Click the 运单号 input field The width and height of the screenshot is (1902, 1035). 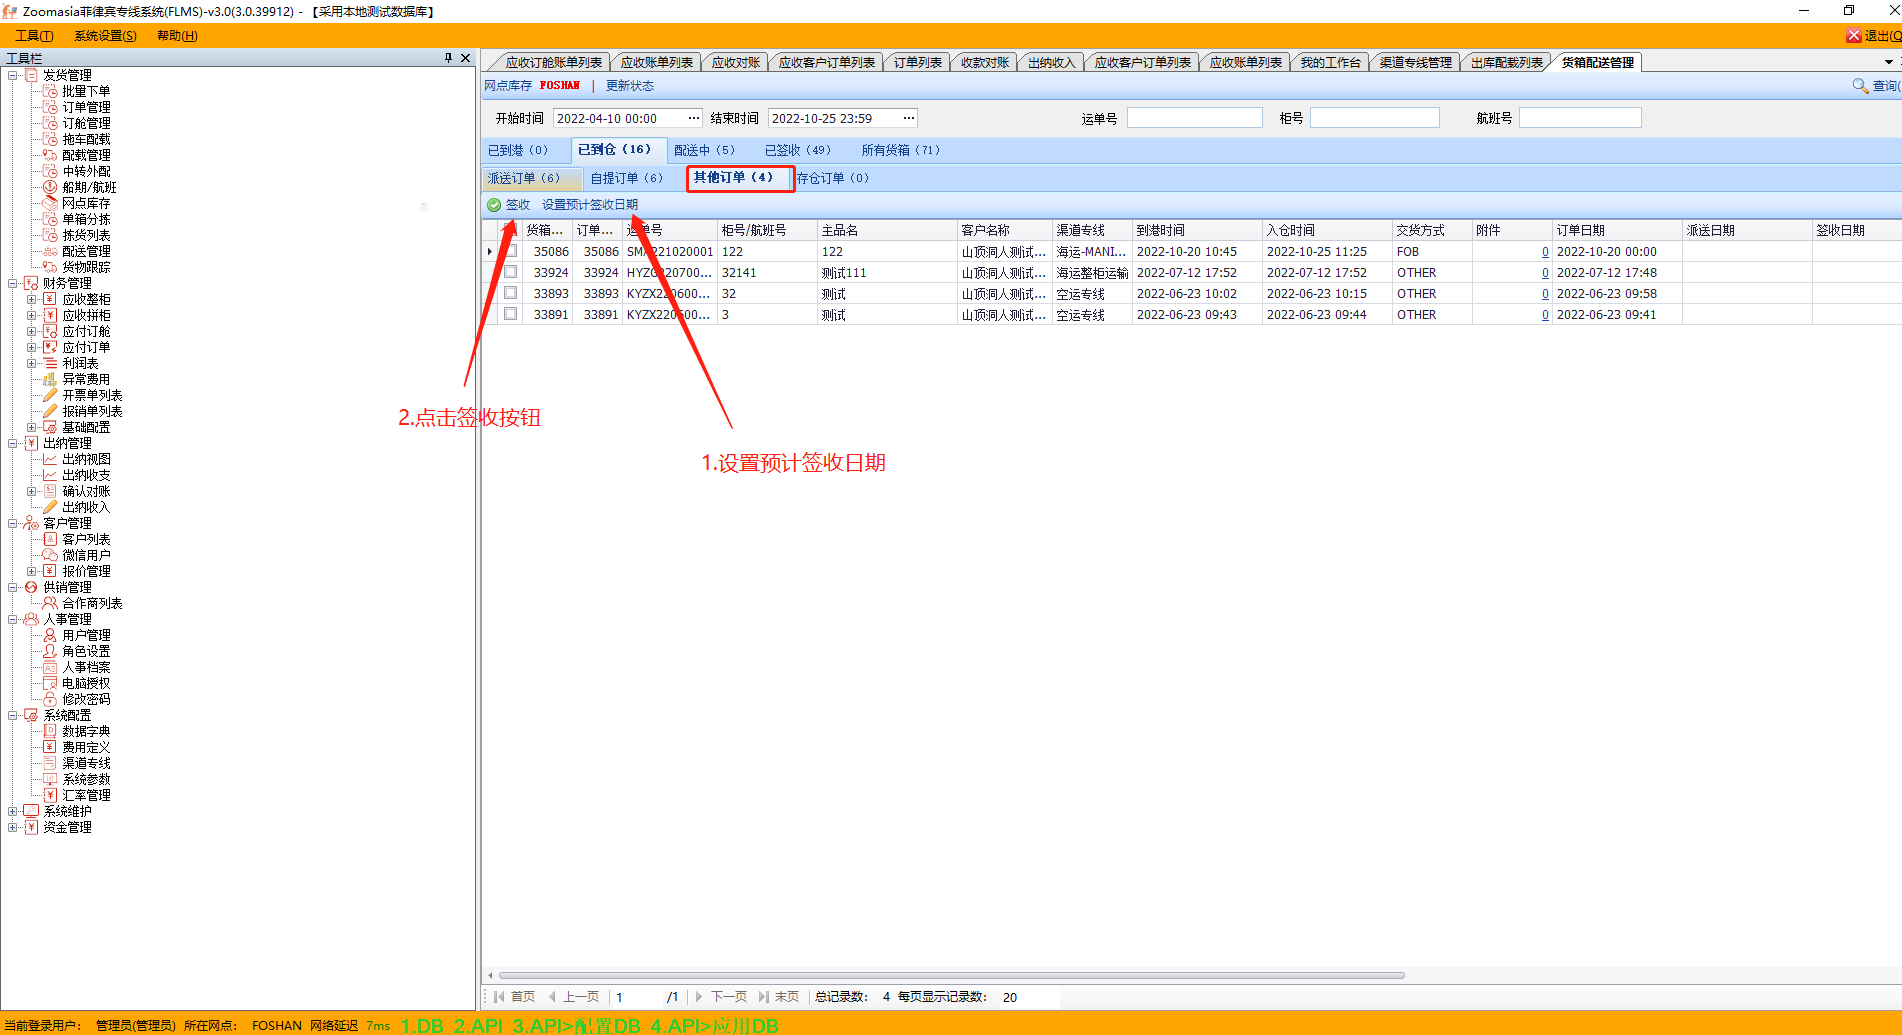(x=1194, y=118)
